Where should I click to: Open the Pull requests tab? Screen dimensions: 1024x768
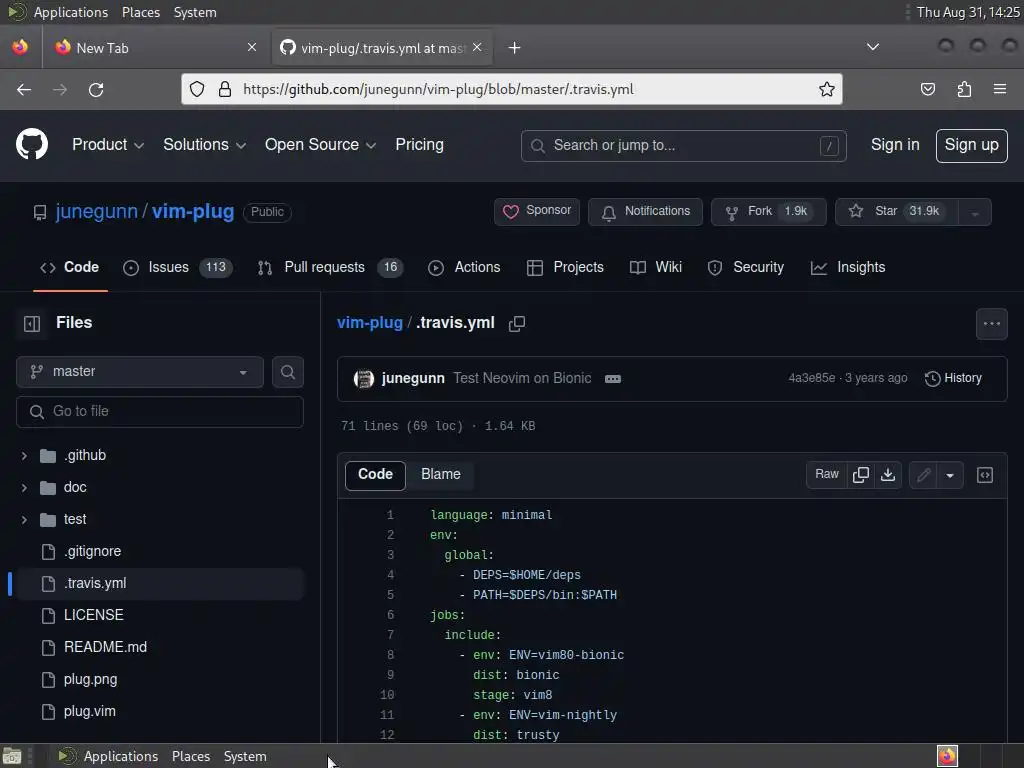[x=330, y=268]
